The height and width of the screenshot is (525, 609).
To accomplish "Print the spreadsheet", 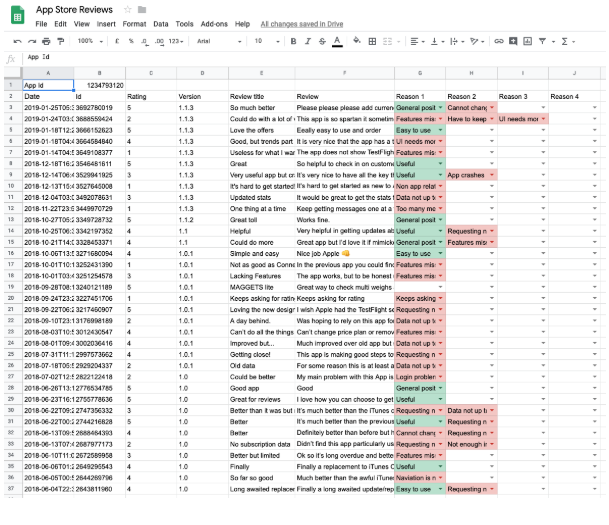I will pyautogui.click(x=46, y=41).
